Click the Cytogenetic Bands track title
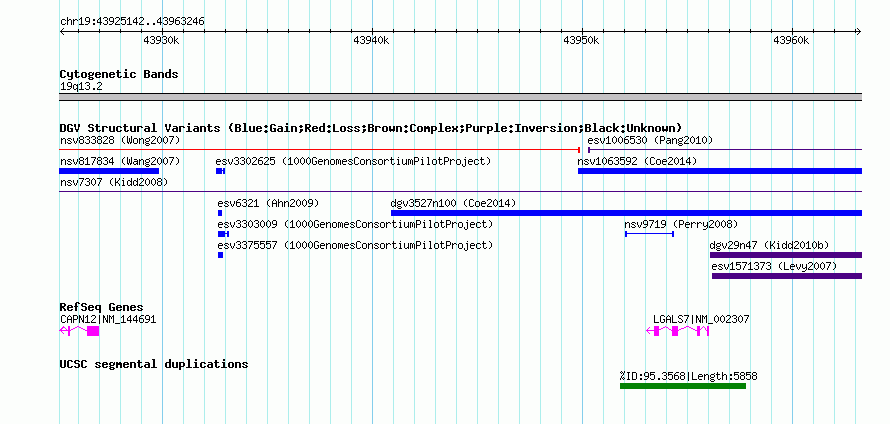 click(x=119, y=74)
